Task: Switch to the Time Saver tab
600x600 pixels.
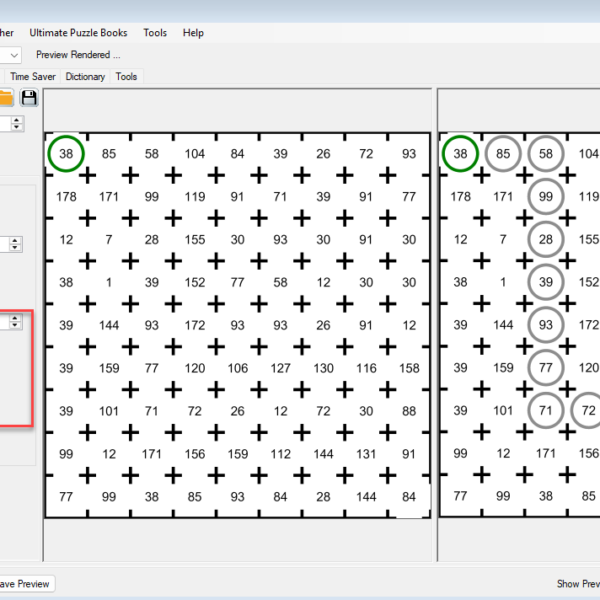Action: (33, 76)
